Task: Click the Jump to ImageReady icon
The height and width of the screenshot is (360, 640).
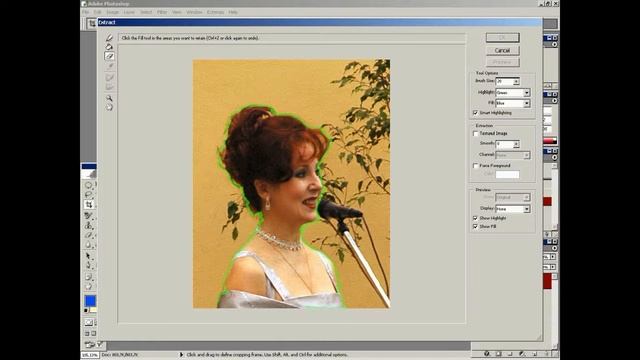Action: coord(89,344)
